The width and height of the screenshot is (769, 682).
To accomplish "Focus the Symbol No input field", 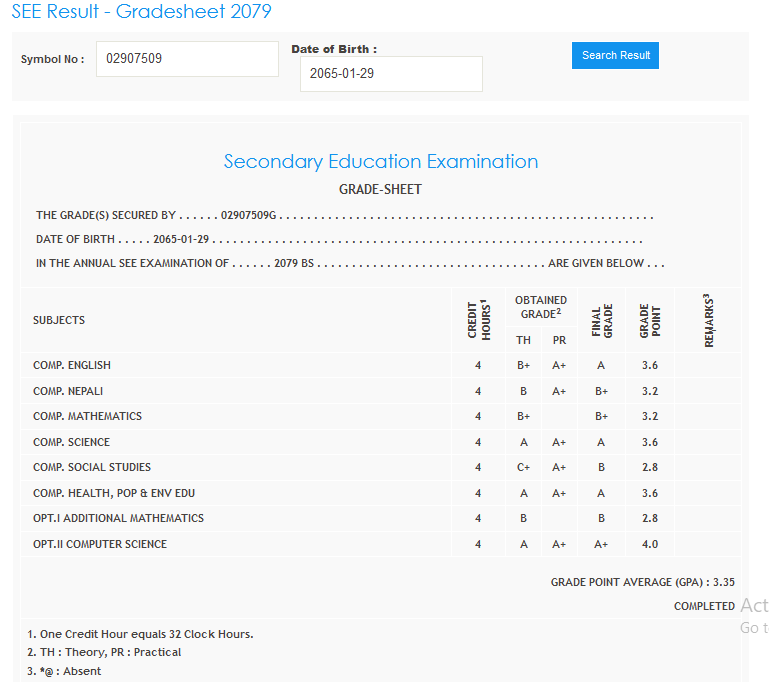I will tap(187, 59).
